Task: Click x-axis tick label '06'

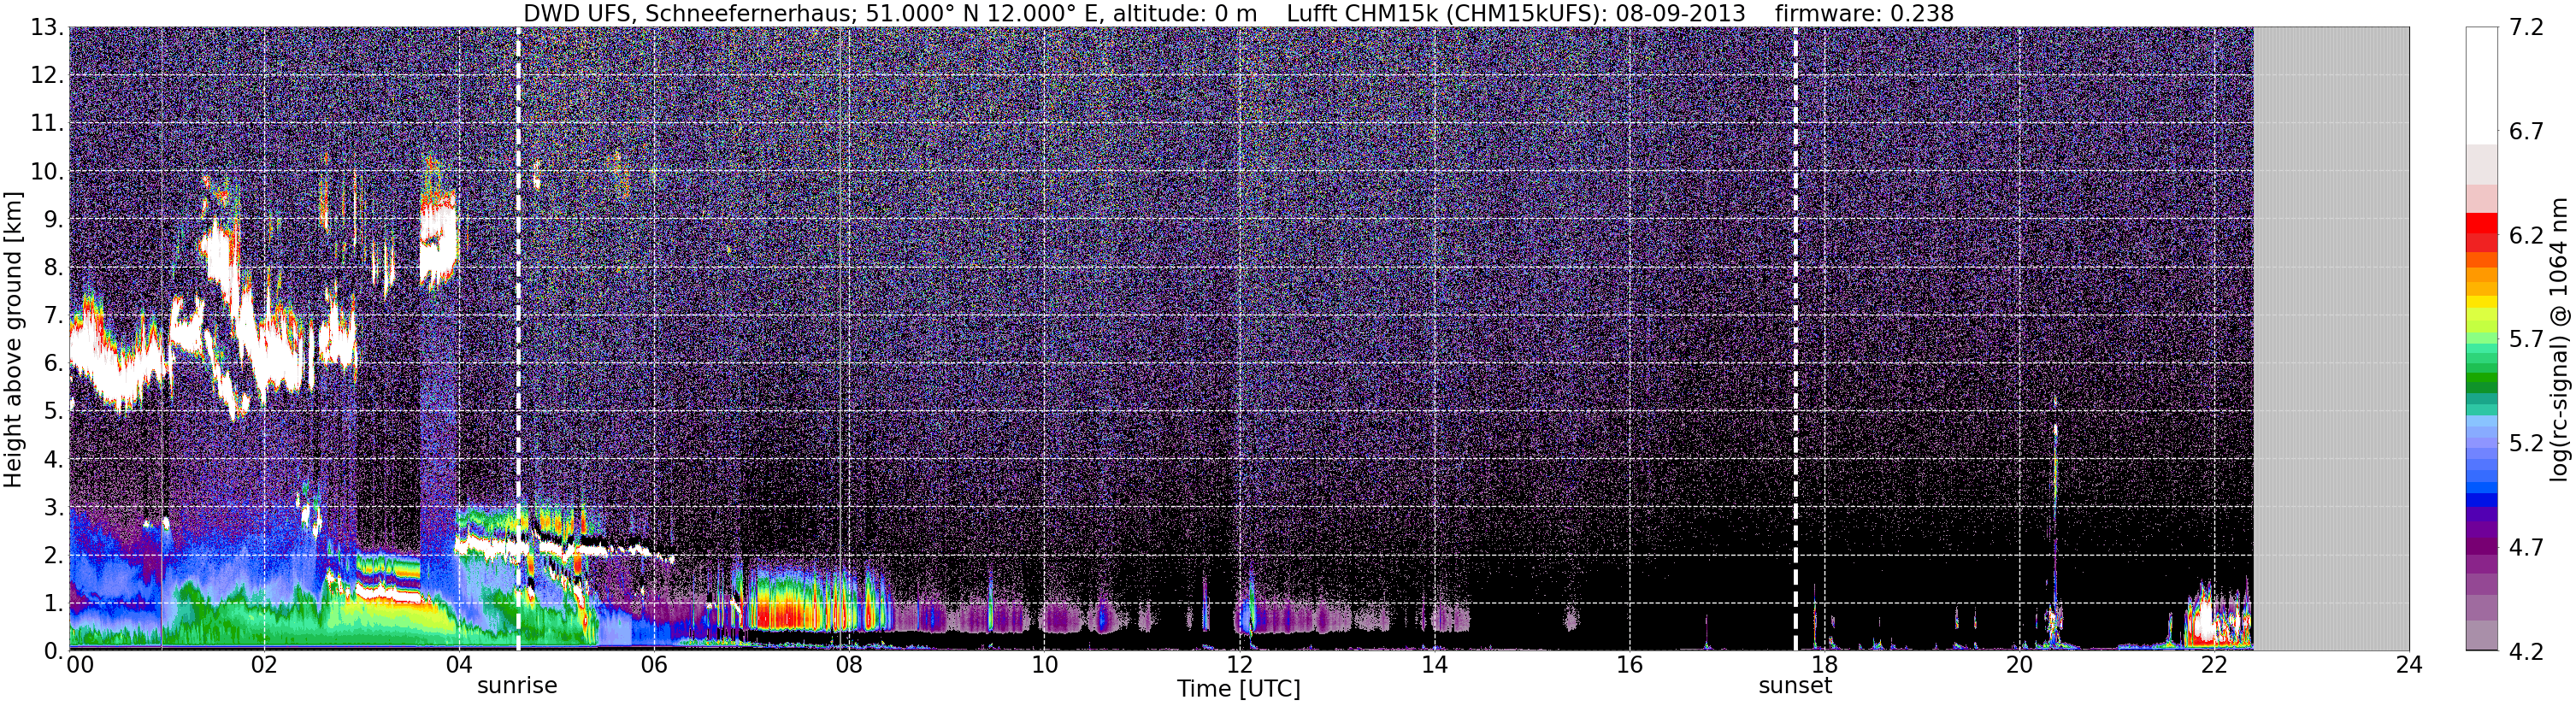Action: click(654, 665)
